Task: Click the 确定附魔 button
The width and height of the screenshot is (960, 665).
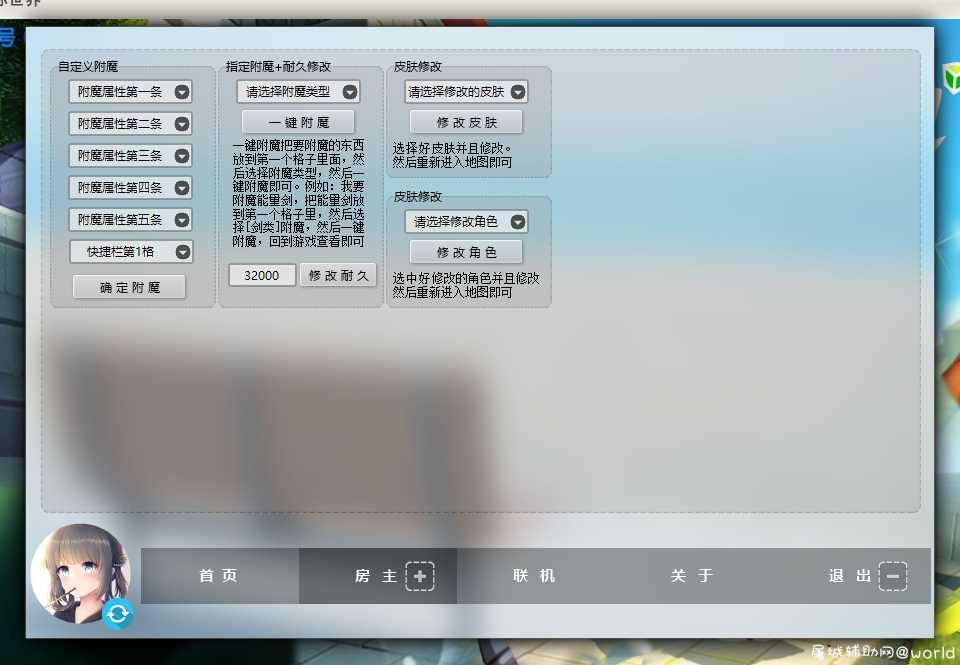Action: point(129,287)
